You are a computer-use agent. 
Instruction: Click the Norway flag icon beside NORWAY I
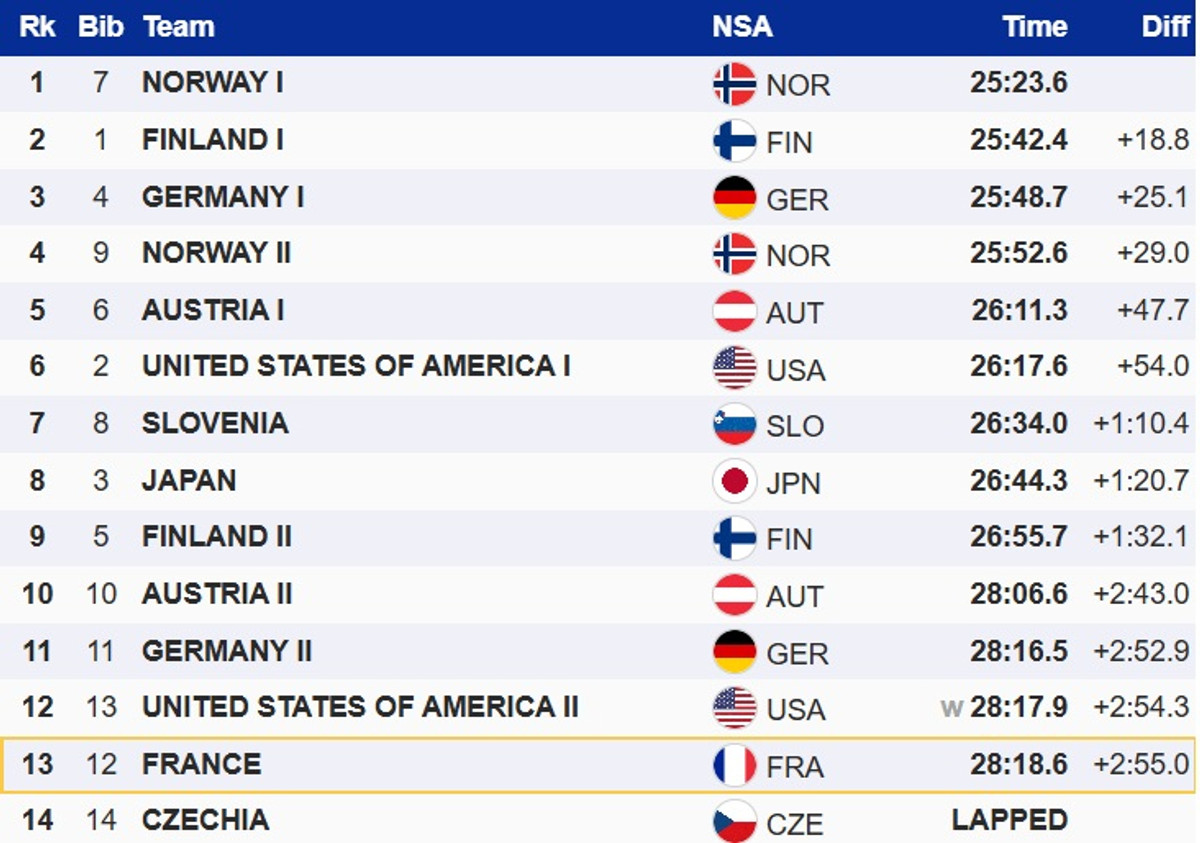point(734,84)
